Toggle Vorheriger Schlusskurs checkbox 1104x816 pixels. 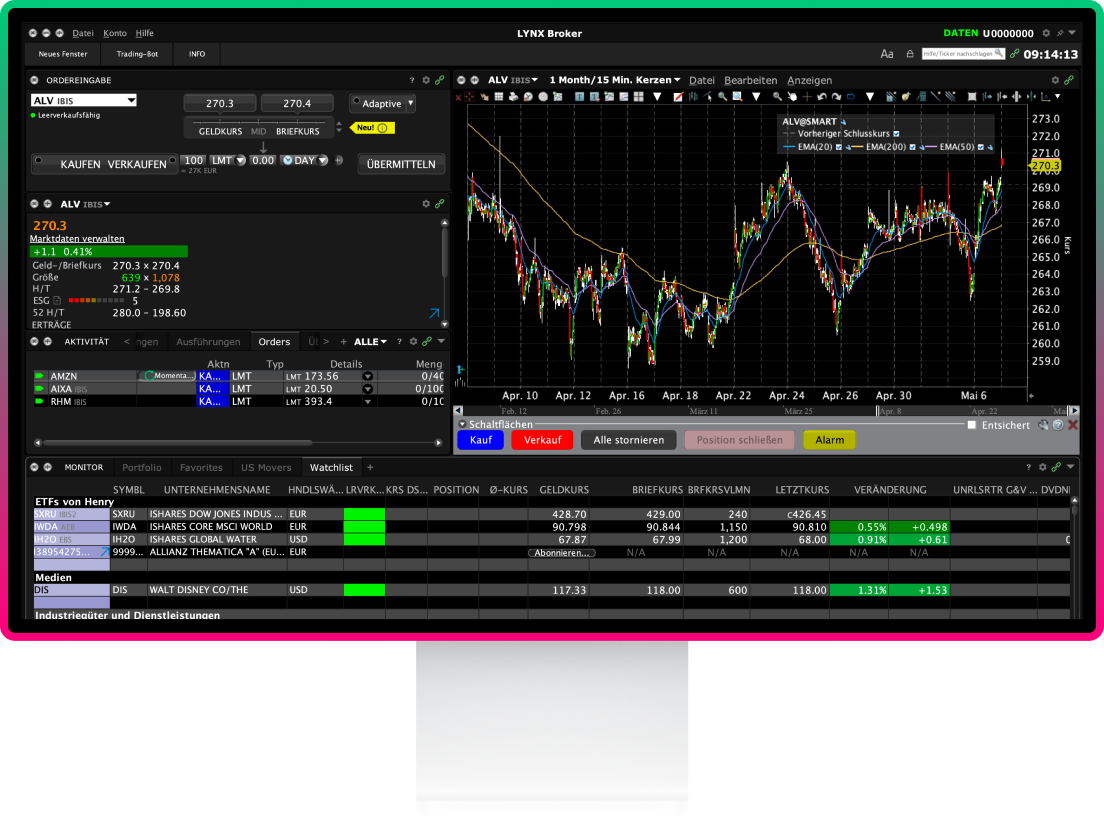pos(896,134)
